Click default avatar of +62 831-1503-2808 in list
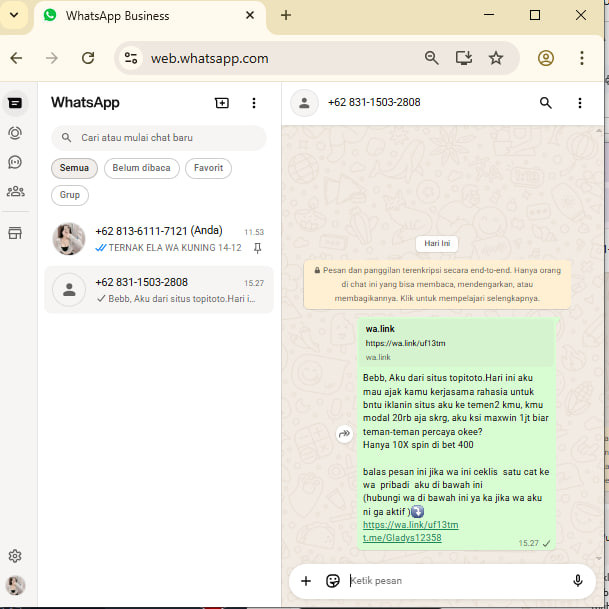The image size is (609, 609). point(69,290)
